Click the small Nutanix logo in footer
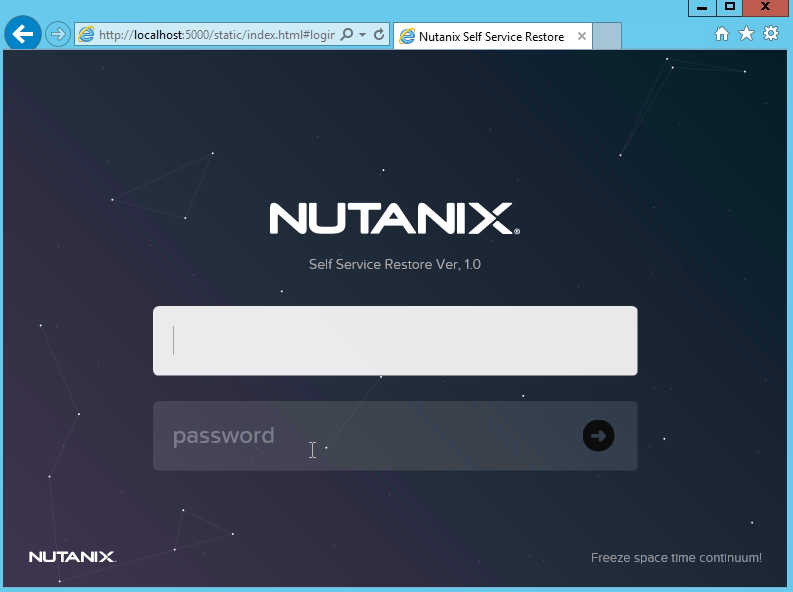 coord(72,557)
